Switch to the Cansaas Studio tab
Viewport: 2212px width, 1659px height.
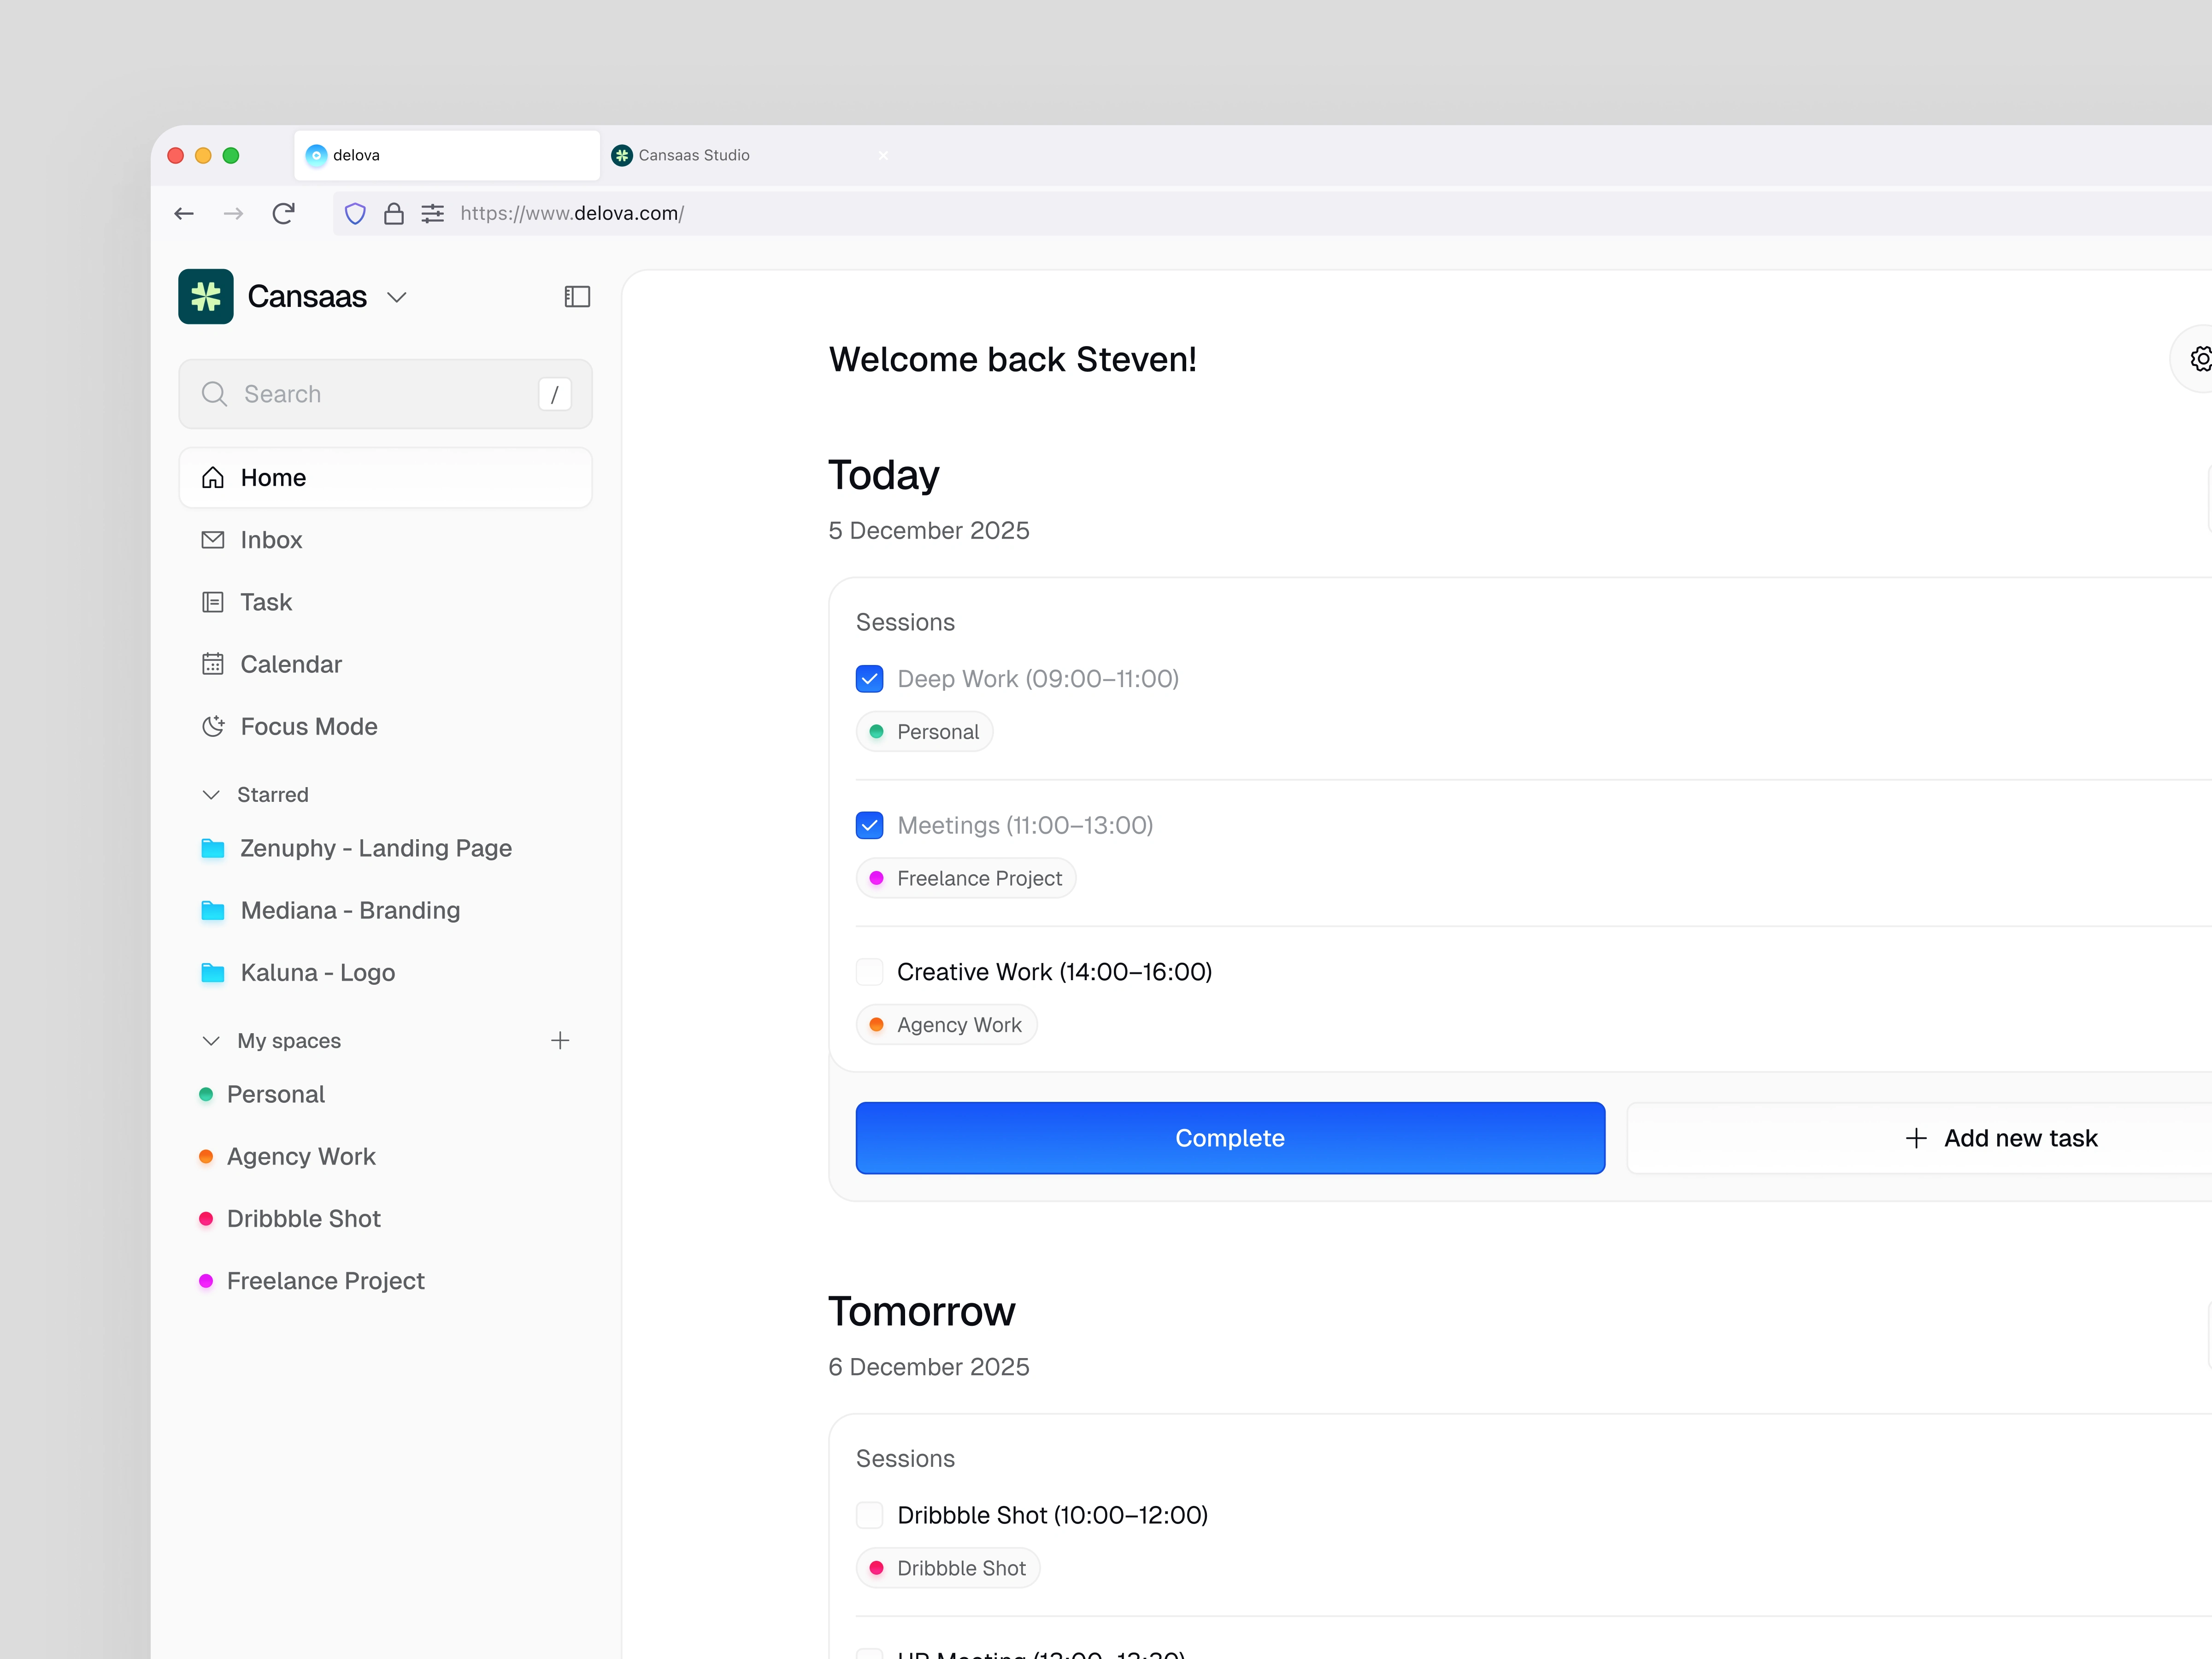(x=694, y=155)
